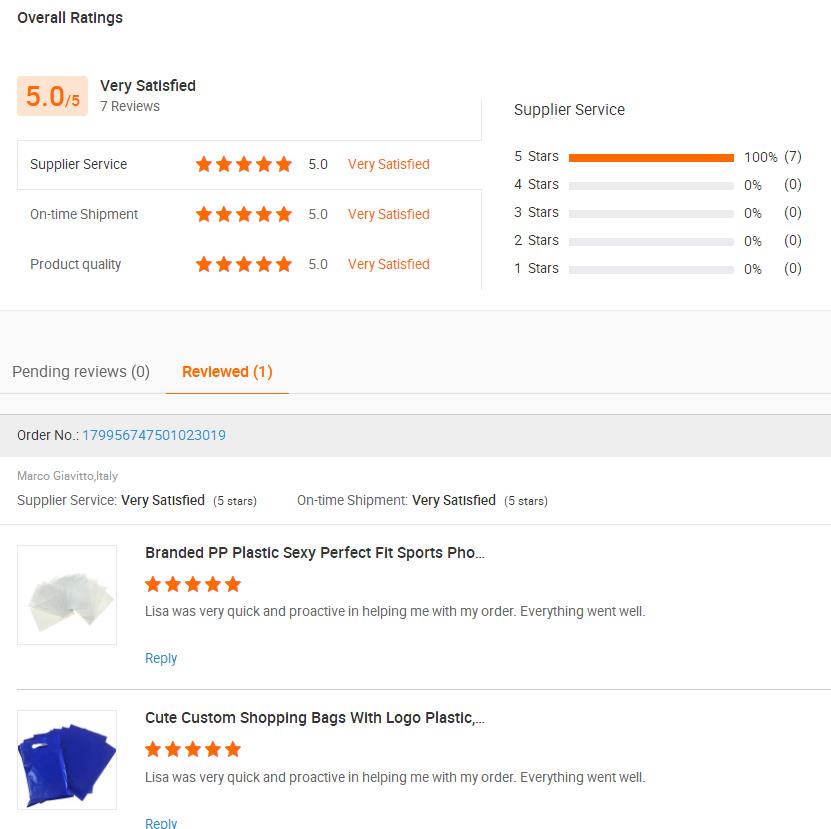Click stars under Branded PP Plastic review
Viewport: 831px width, 829px height.
click(x=193, y=584)
